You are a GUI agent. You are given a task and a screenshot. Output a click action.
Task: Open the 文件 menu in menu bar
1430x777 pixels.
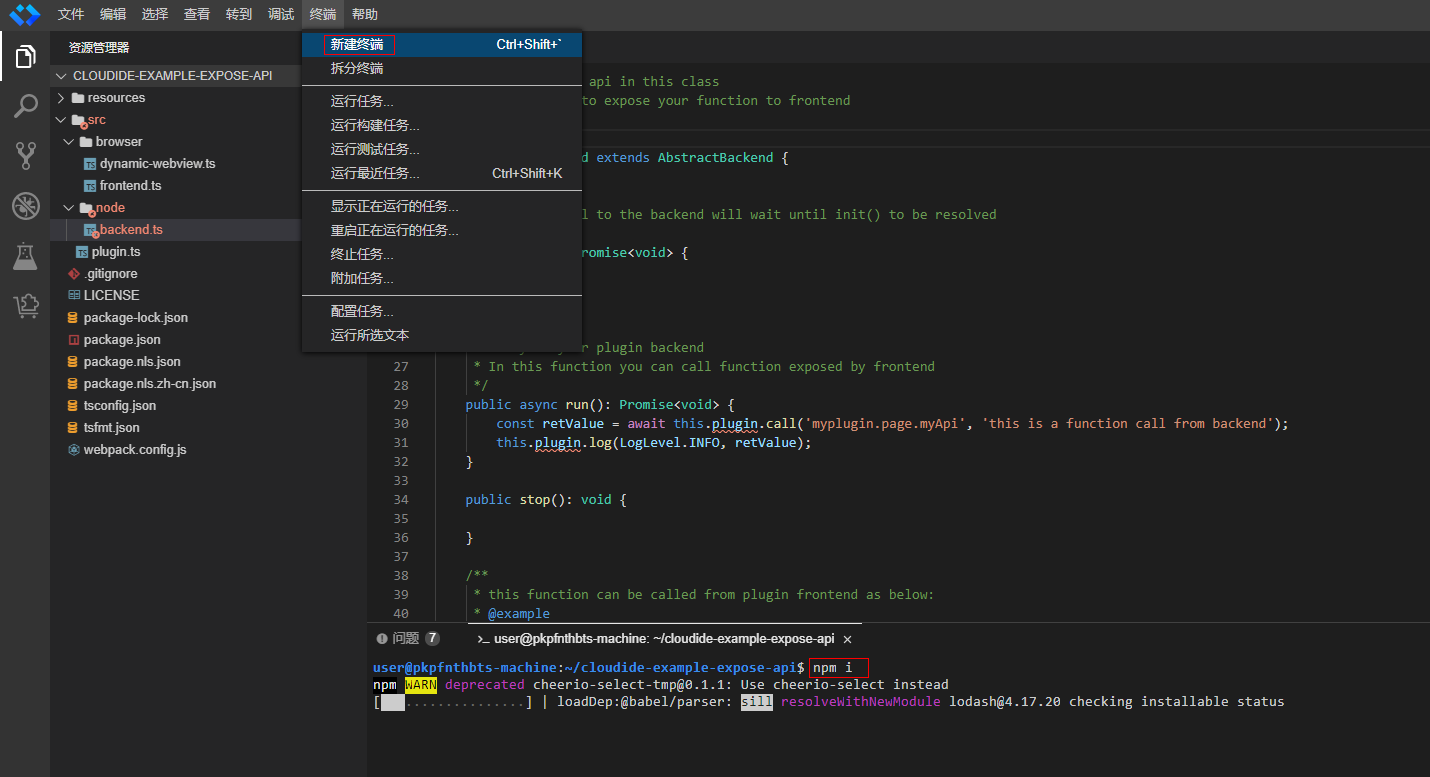(71, 14)
